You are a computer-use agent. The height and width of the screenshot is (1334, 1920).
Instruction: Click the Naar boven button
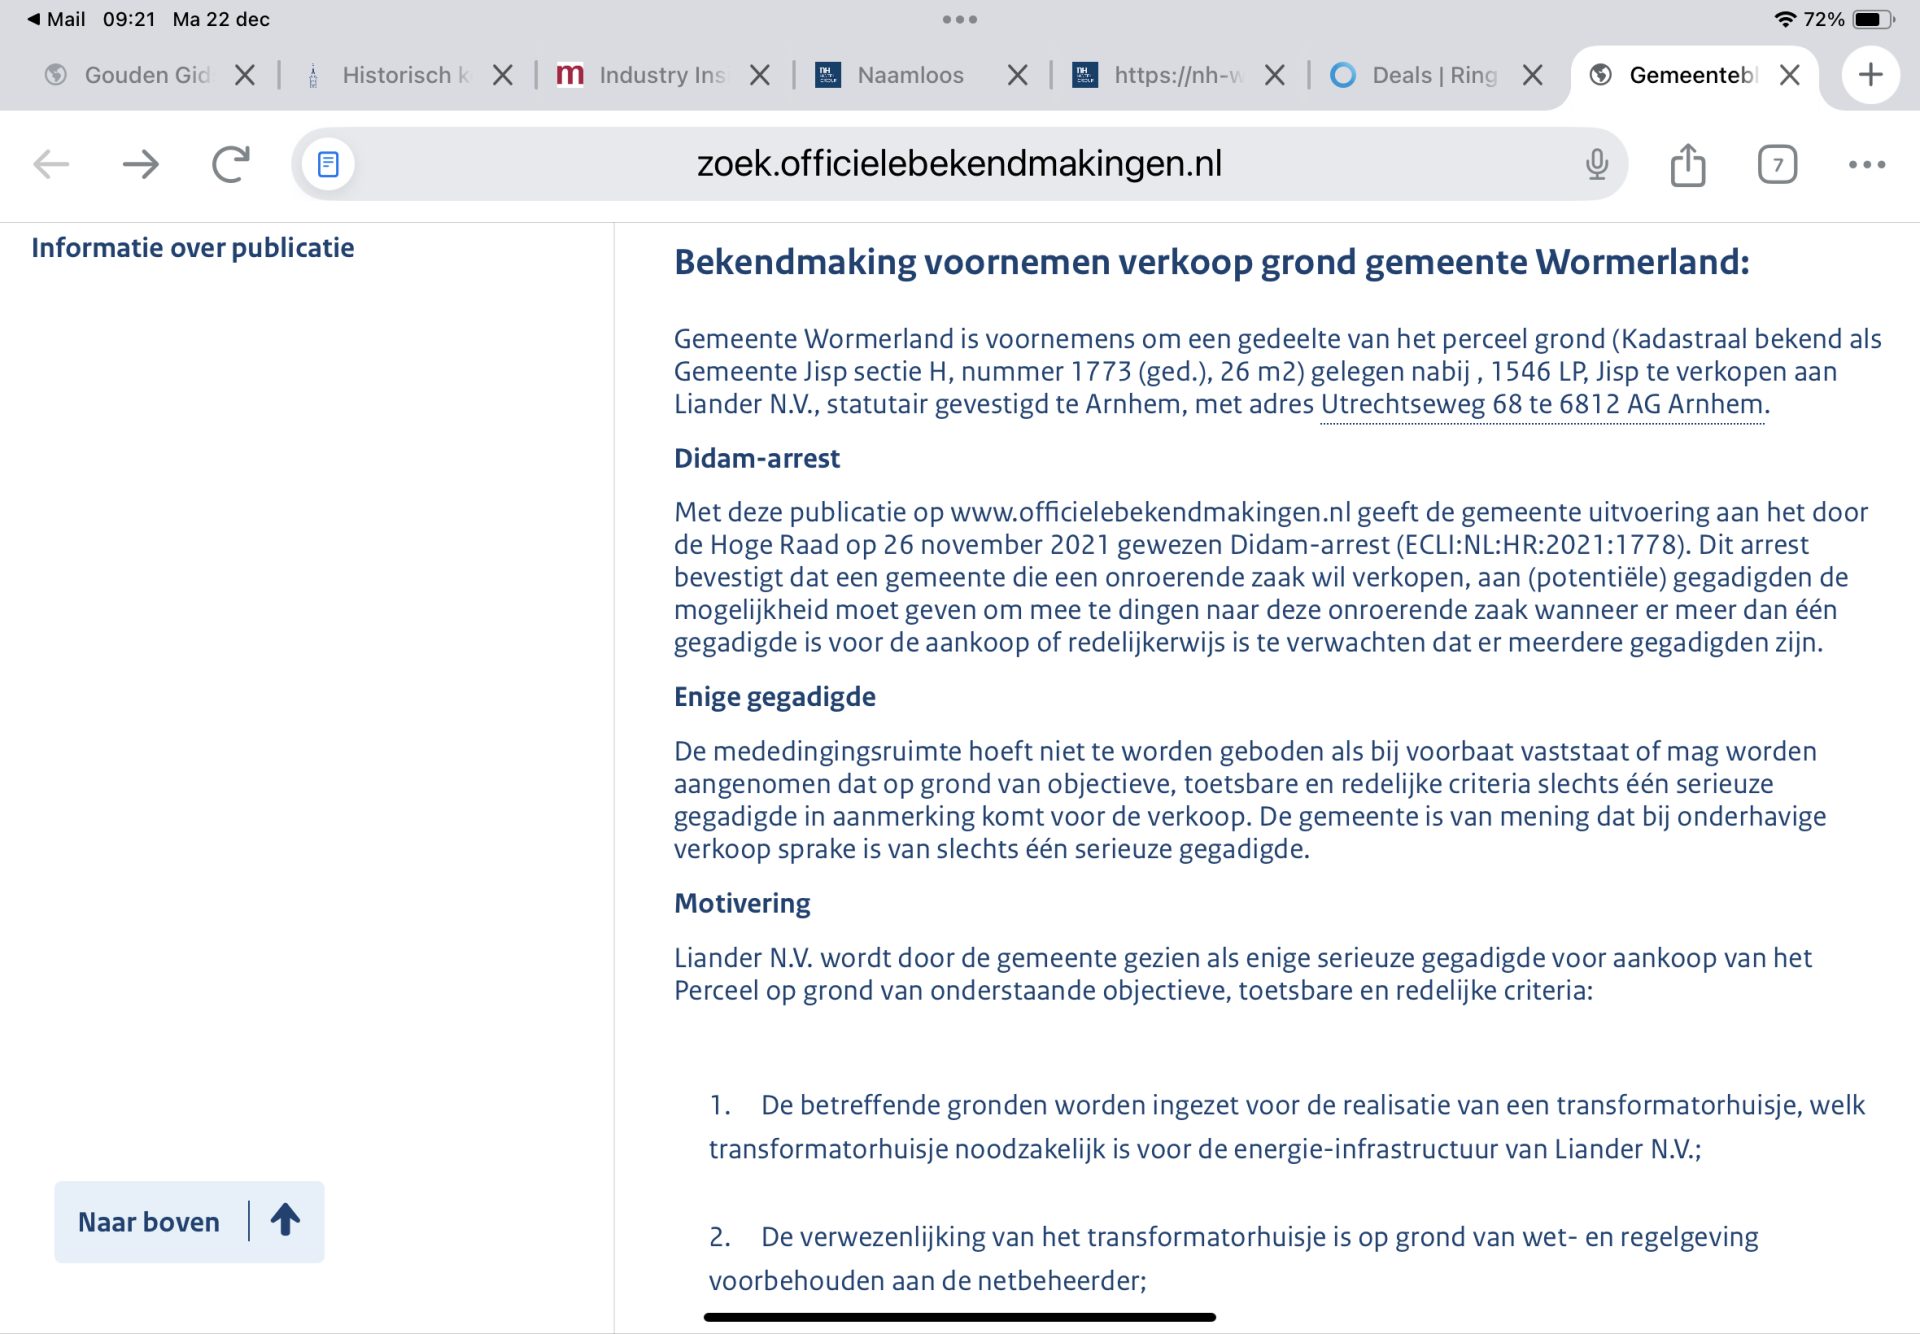click(x=189, y=1221)
